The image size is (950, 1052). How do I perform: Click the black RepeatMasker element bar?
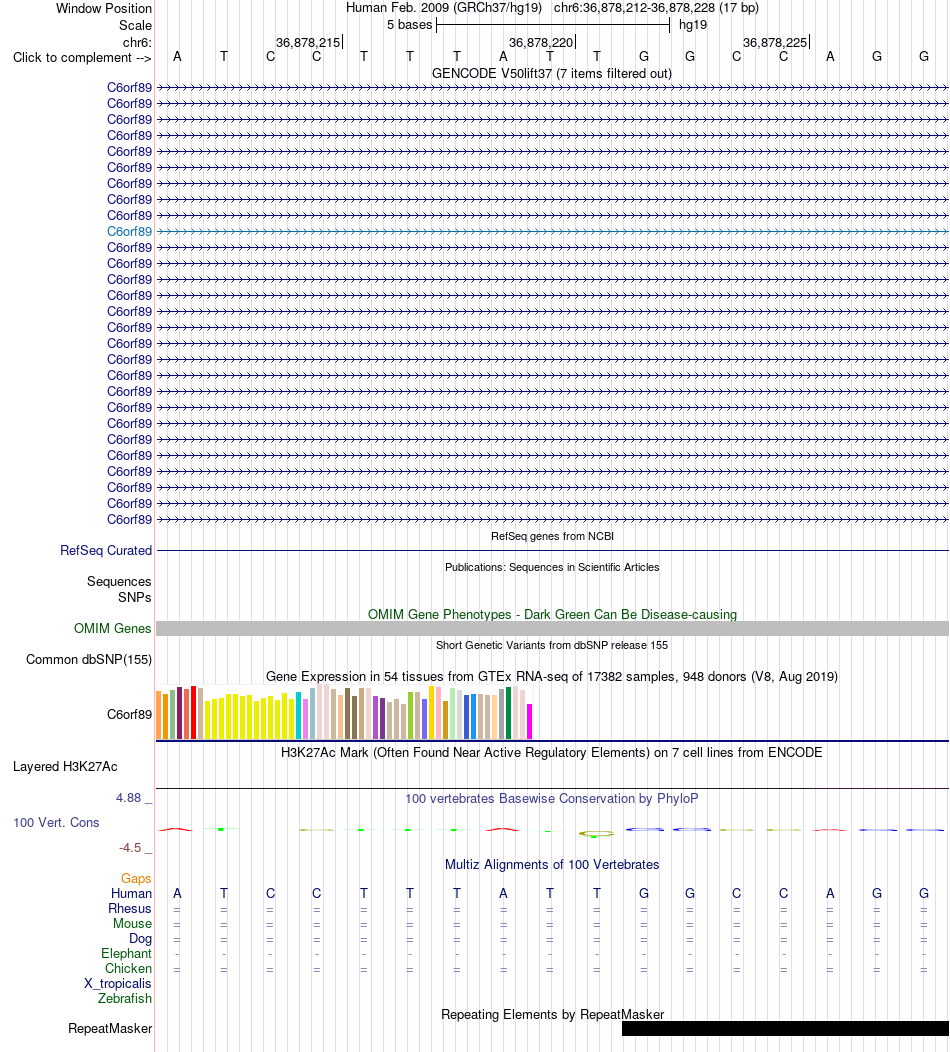(785, 1029)
